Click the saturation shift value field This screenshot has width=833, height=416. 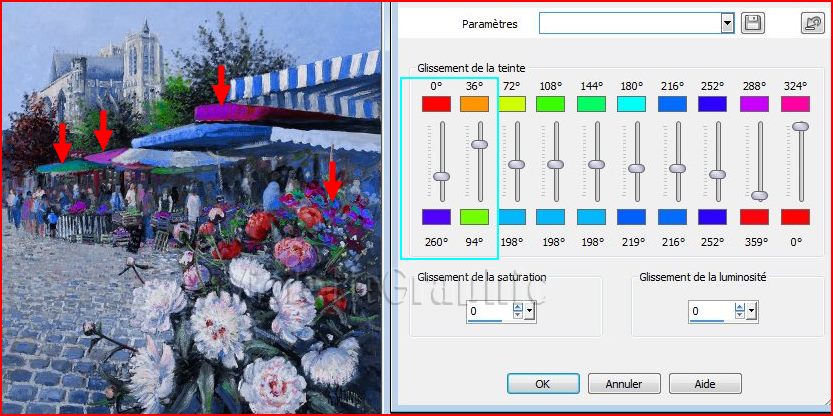coord(488,312)
